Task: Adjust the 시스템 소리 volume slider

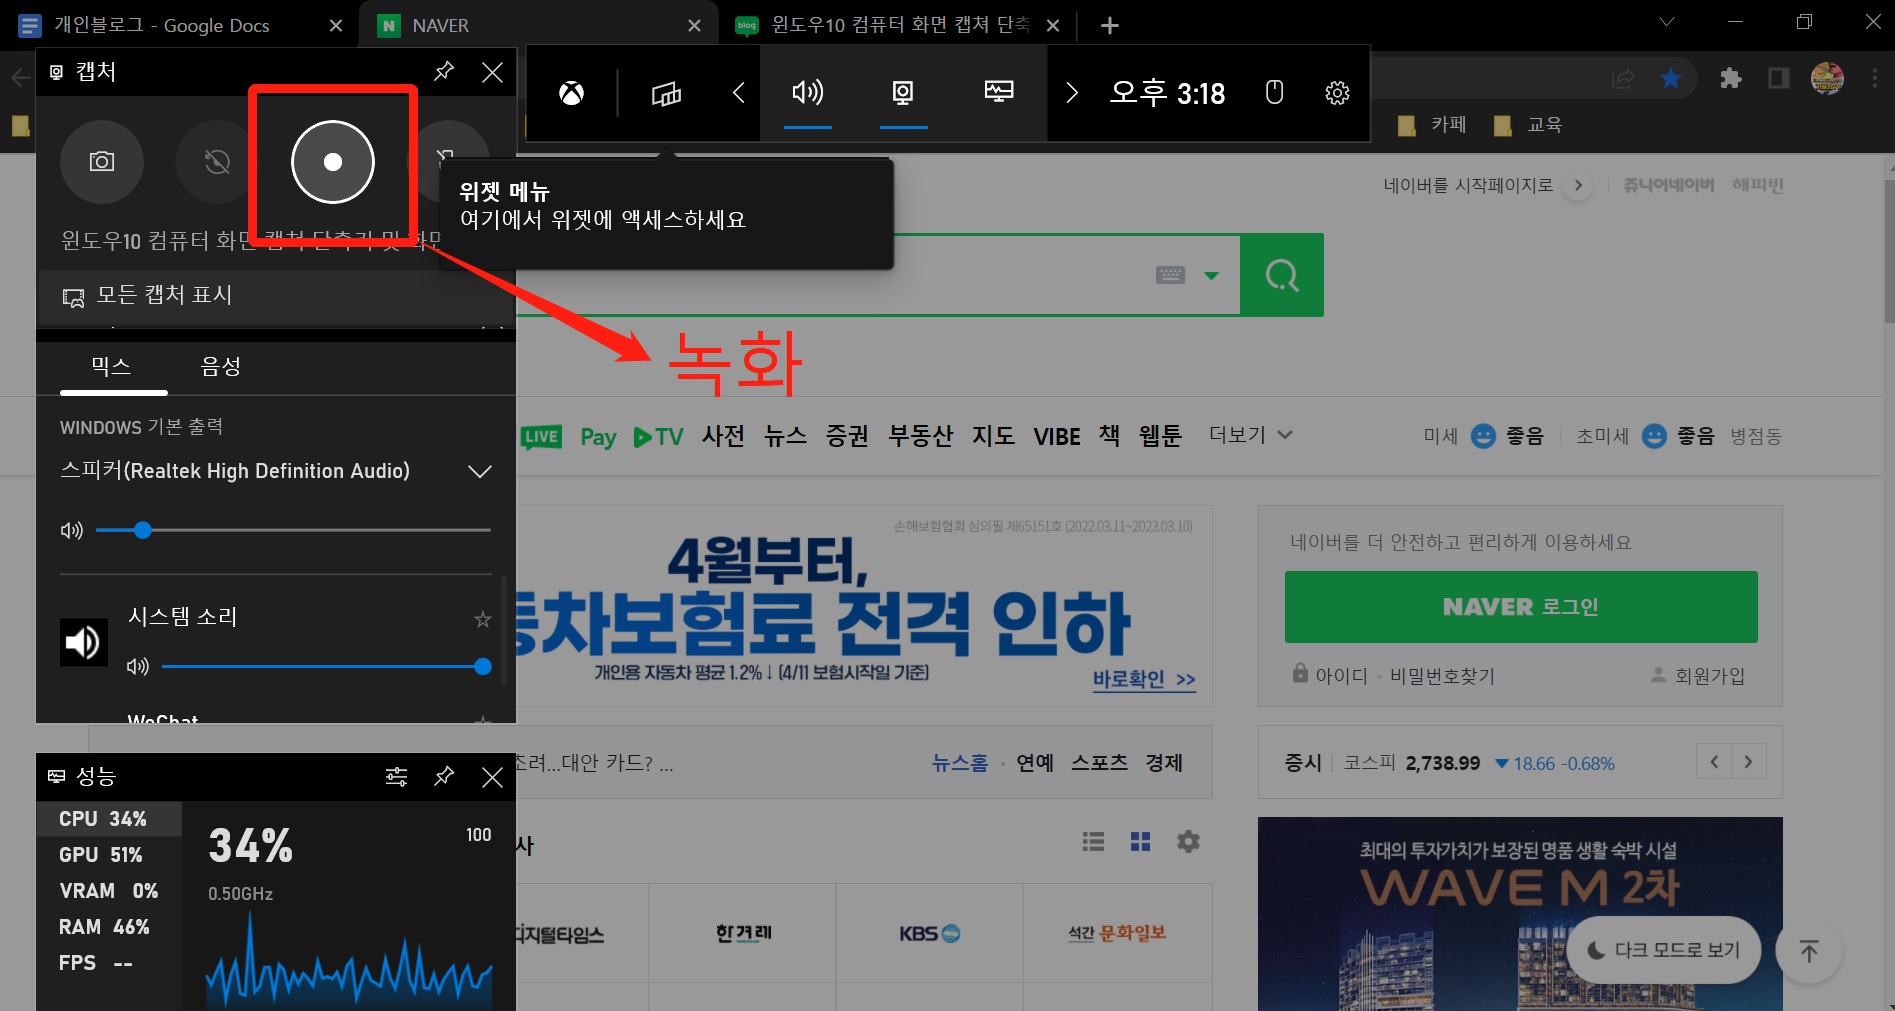Action: (326, 666)
